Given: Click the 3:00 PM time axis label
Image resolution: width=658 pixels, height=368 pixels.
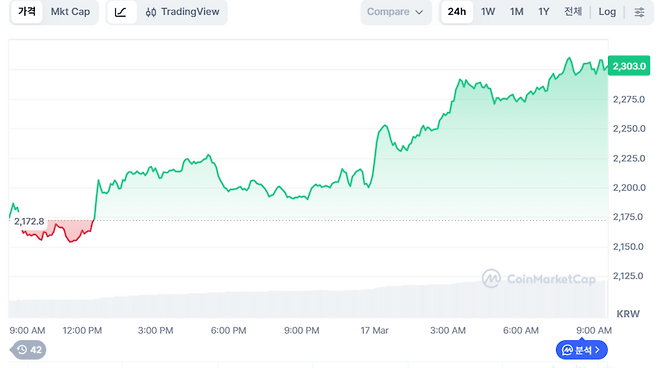Looking at the screenshot, I should (x=156, y=331).
